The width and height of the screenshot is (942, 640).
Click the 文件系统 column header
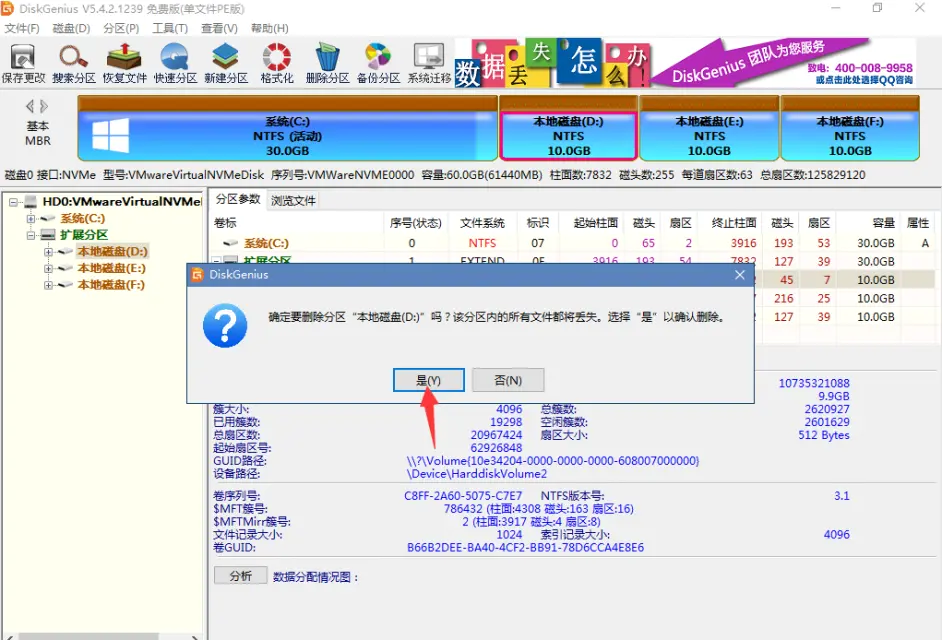(x=482, y=223)
